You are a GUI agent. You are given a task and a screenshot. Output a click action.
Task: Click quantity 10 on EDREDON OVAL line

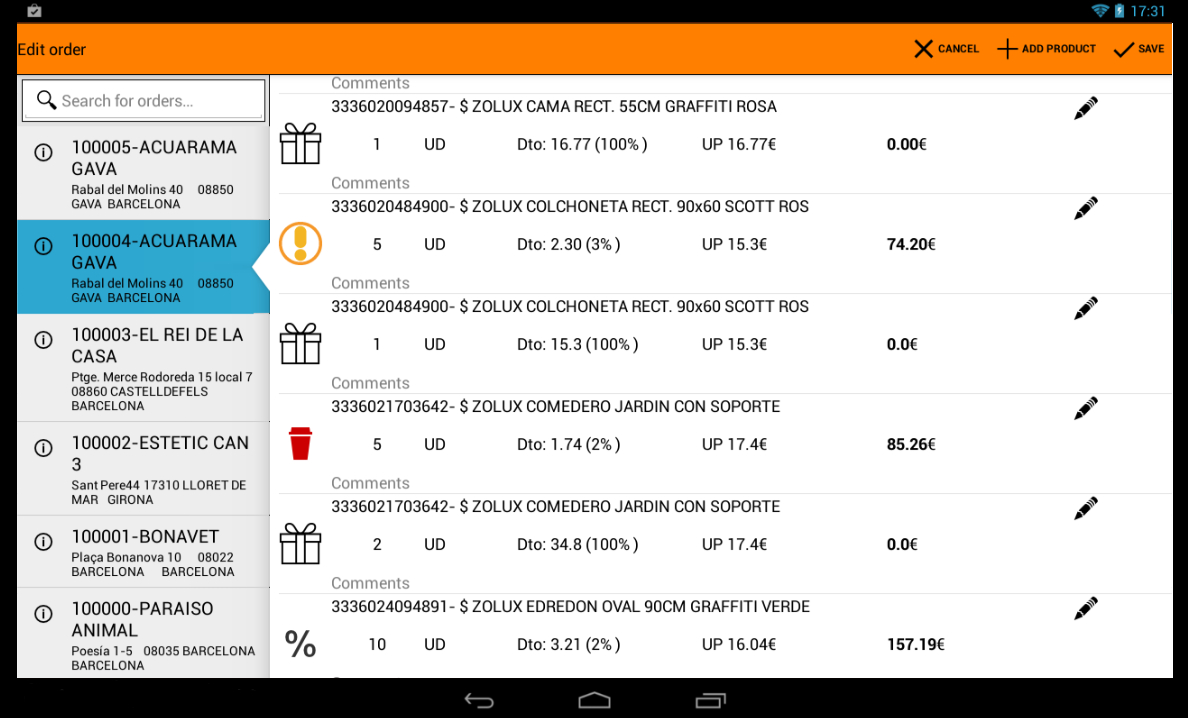[x=377, y=645]
